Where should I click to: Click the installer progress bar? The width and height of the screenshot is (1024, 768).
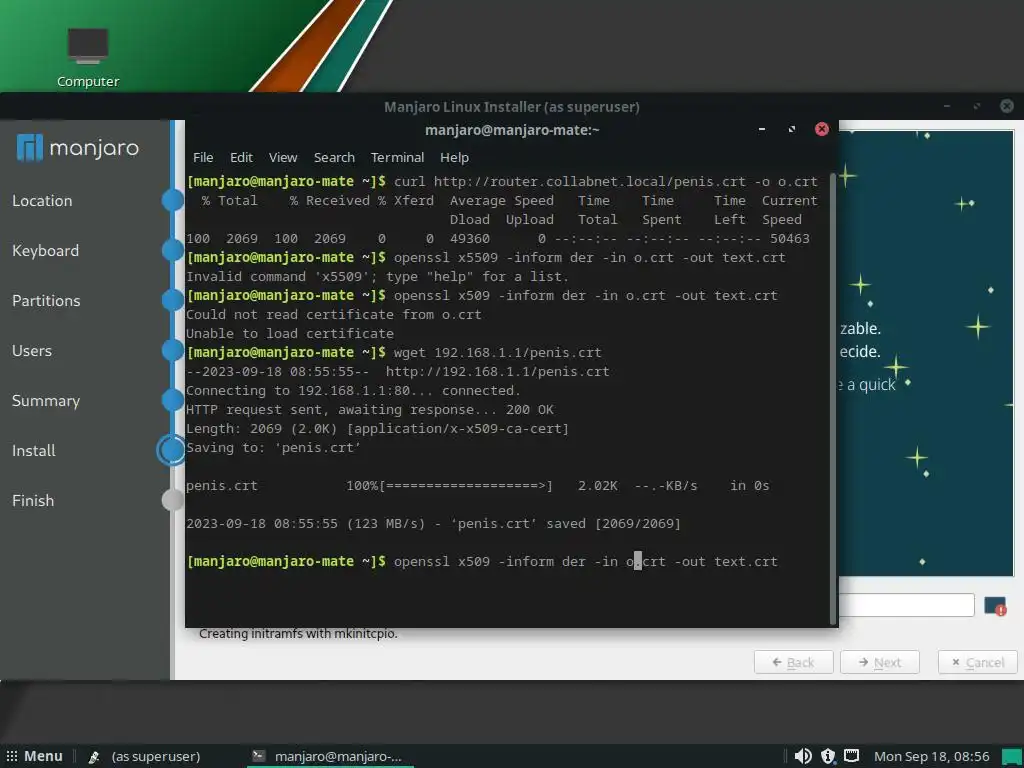click(906, 605)
